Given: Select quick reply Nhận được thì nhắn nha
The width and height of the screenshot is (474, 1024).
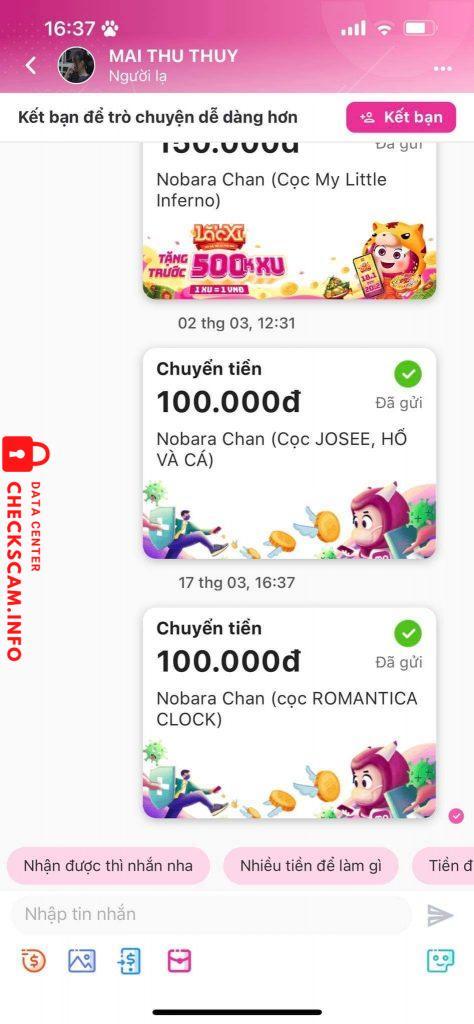Looking at the screenshot, I should (108, 866).
